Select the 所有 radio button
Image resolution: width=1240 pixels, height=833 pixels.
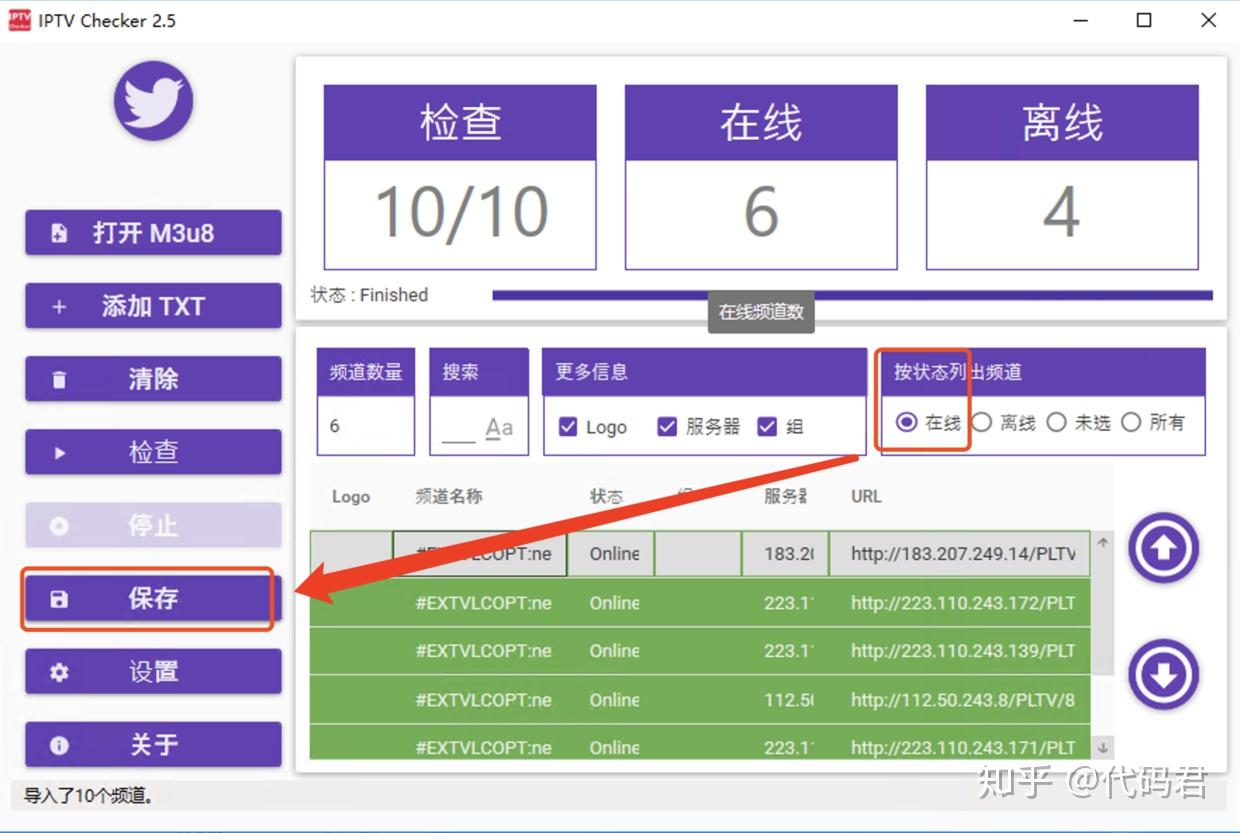(1131, 422)
